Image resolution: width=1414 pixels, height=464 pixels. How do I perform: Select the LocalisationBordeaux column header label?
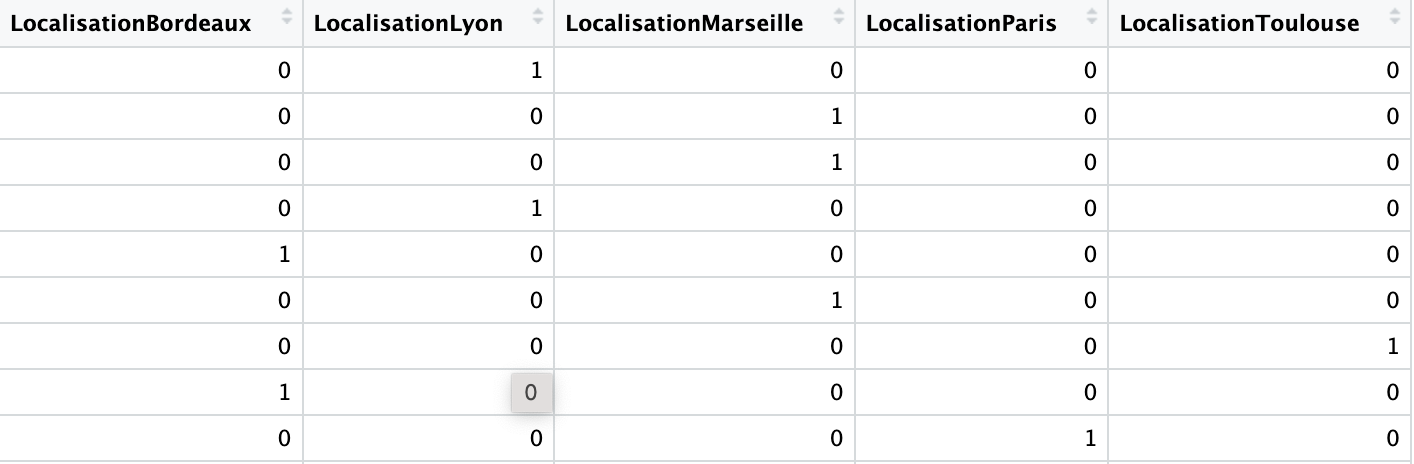pos(131,23)
